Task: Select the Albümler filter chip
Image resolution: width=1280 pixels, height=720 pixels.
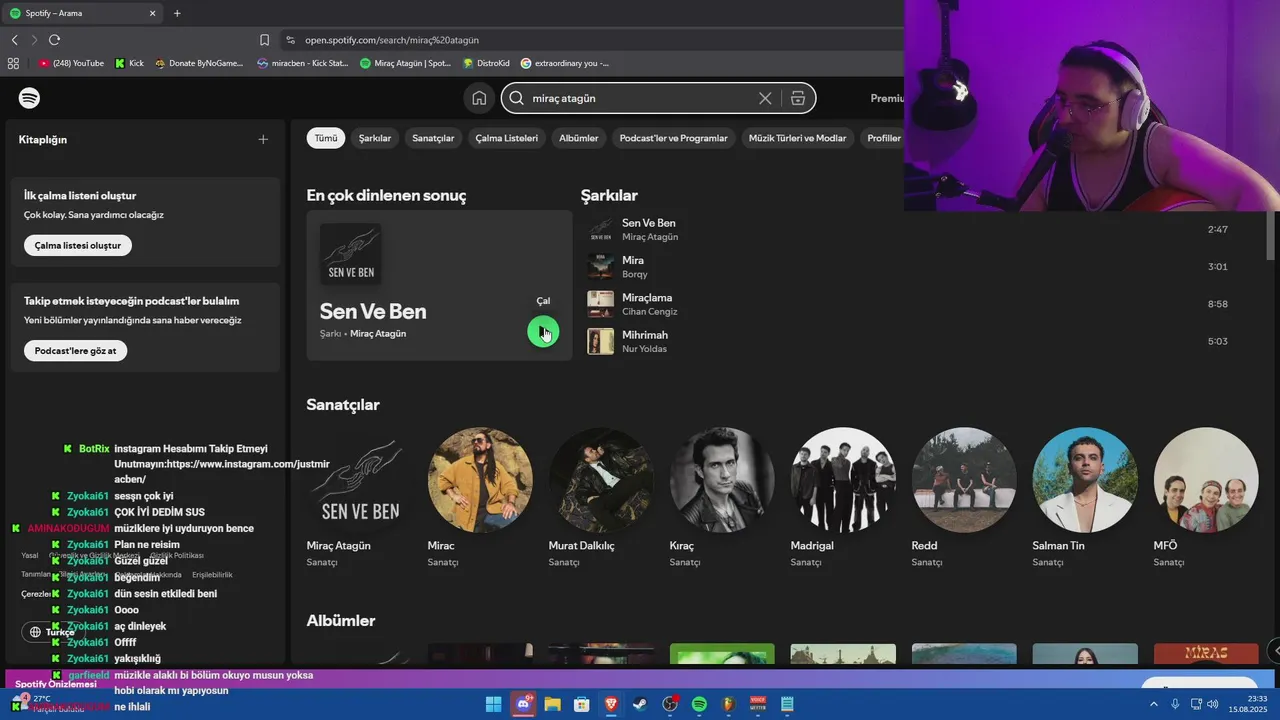Action: click(x=578, y=138)
